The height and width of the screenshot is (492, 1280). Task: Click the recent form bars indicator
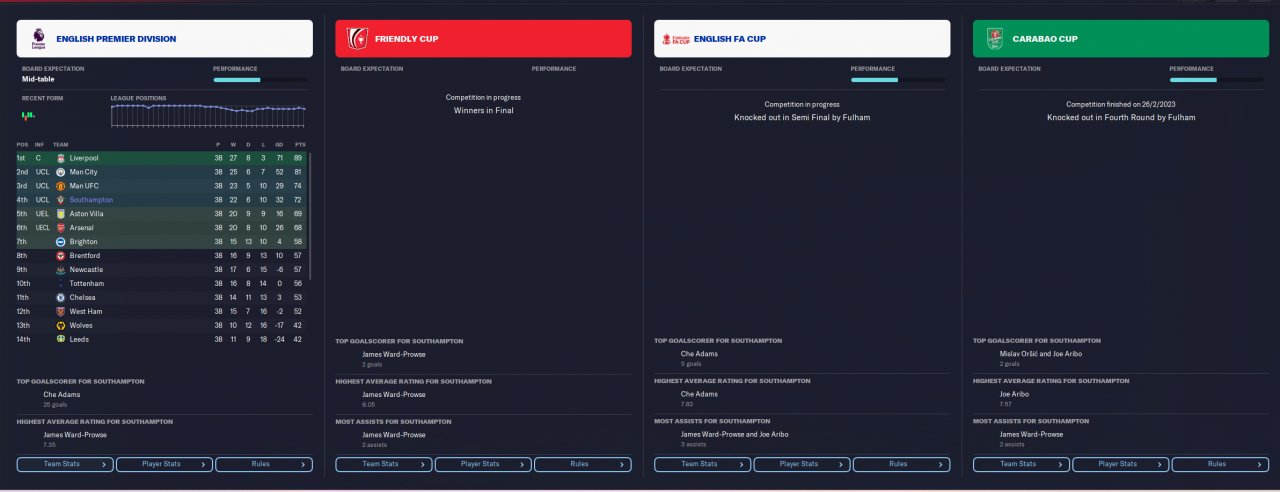28,115
